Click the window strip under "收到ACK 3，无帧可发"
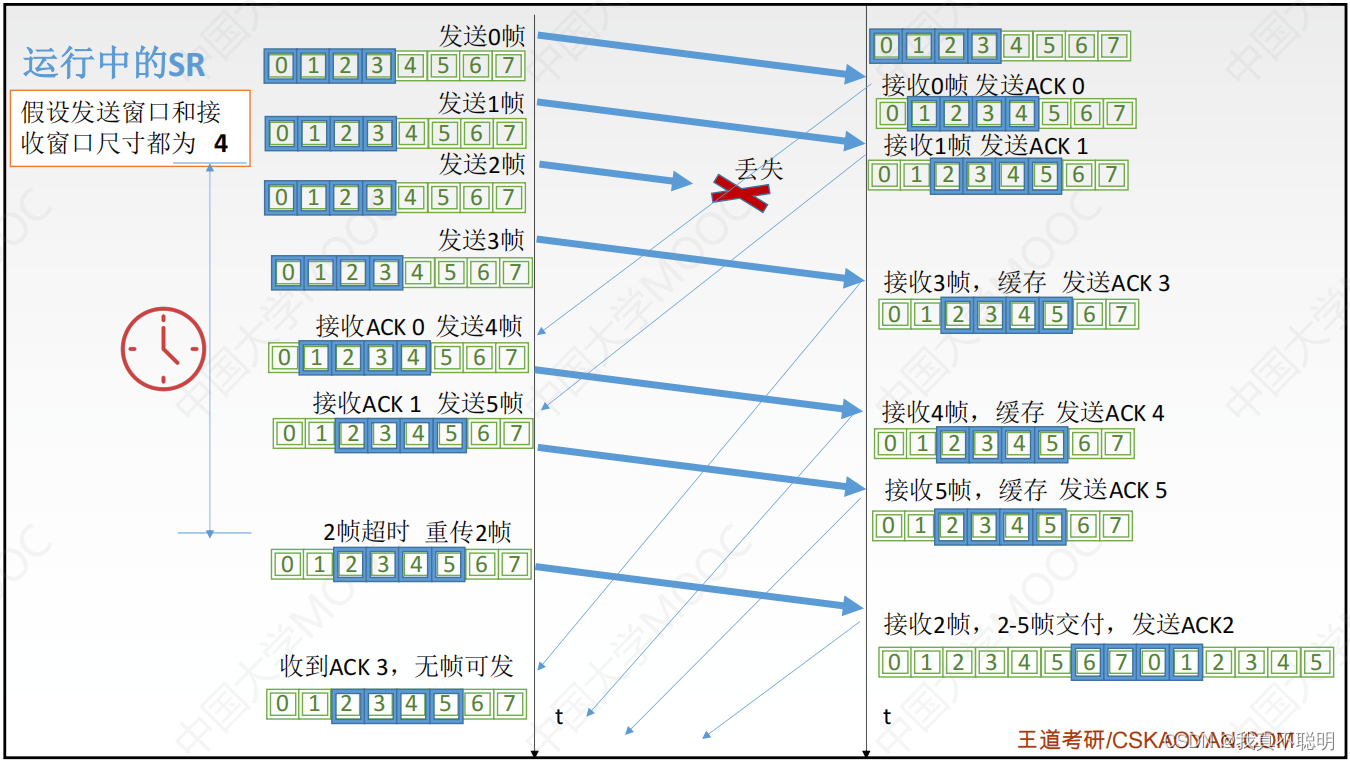Image resolution: width=1350 pixels, height=761 pixels. (x=396, y=704)
